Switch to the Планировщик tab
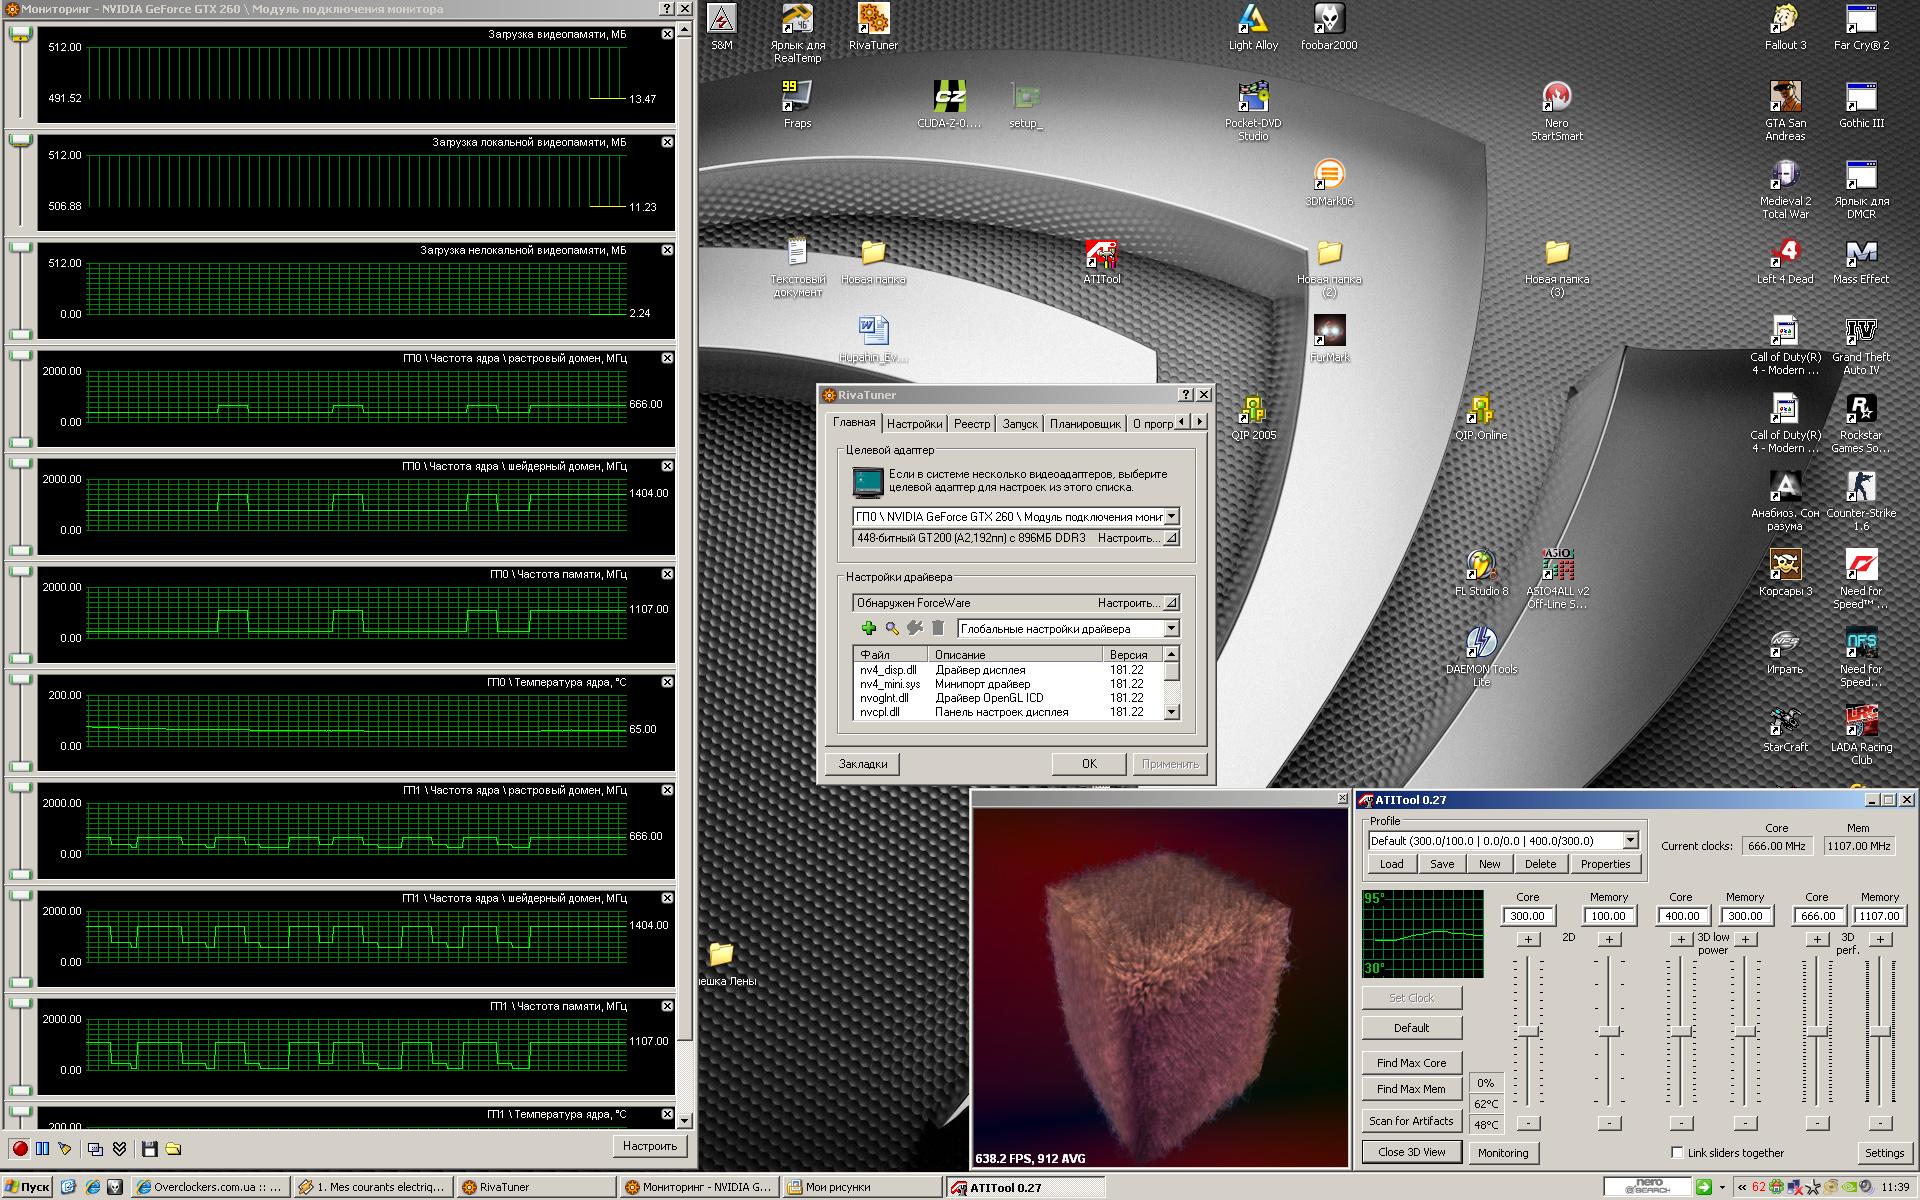 (1085, 424)
